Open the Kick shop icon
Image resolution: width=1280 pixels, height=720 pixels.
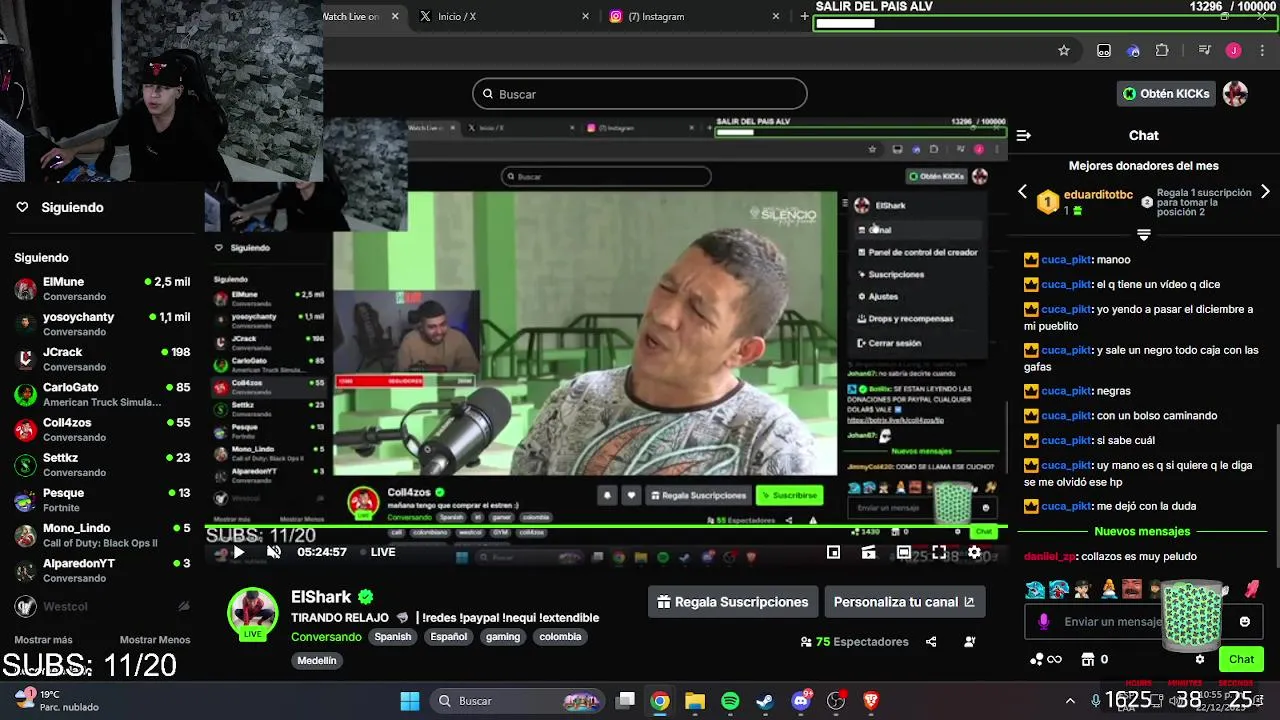[x=1088, y=659]
